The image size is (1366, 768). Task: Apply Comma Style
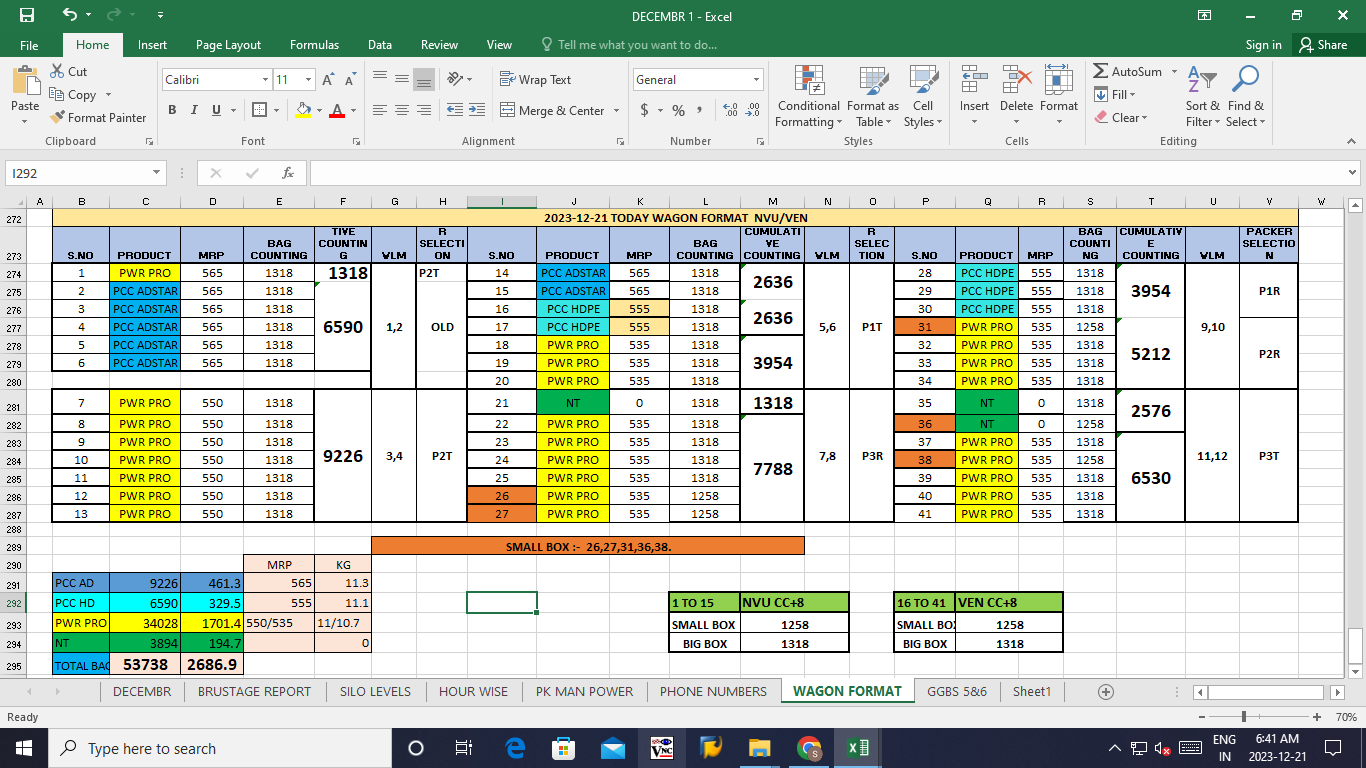[x=699, y=110]
